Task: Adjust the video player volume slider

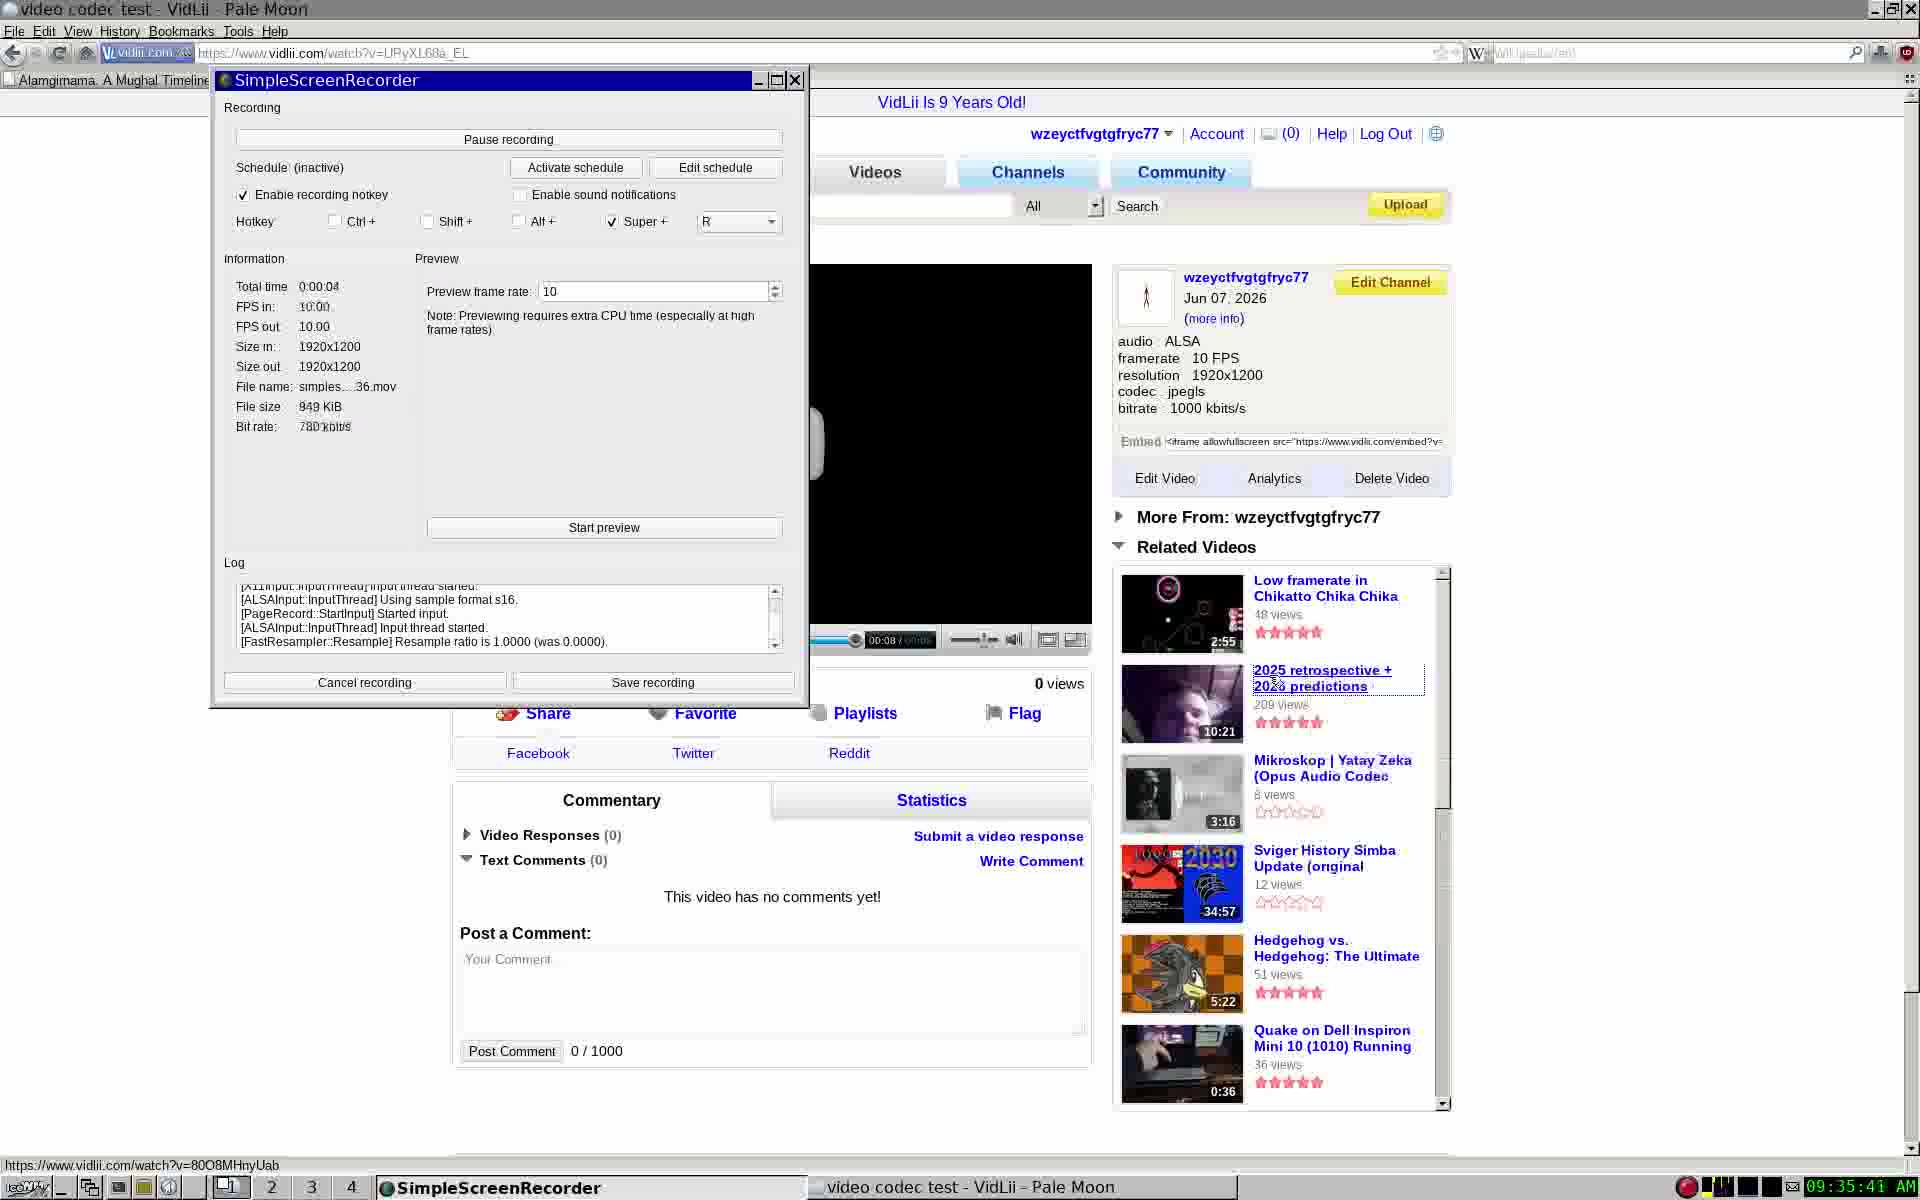Action: (973, 640)
